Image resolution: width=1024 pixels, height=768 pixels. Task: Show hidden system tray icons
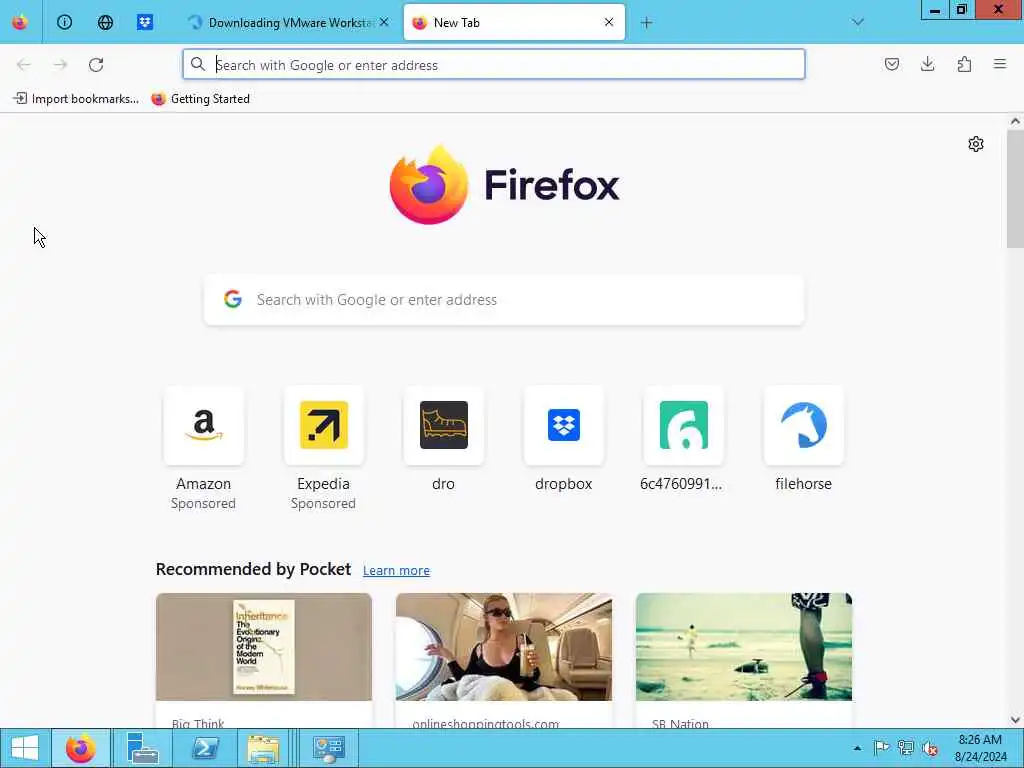click(857, 748)
